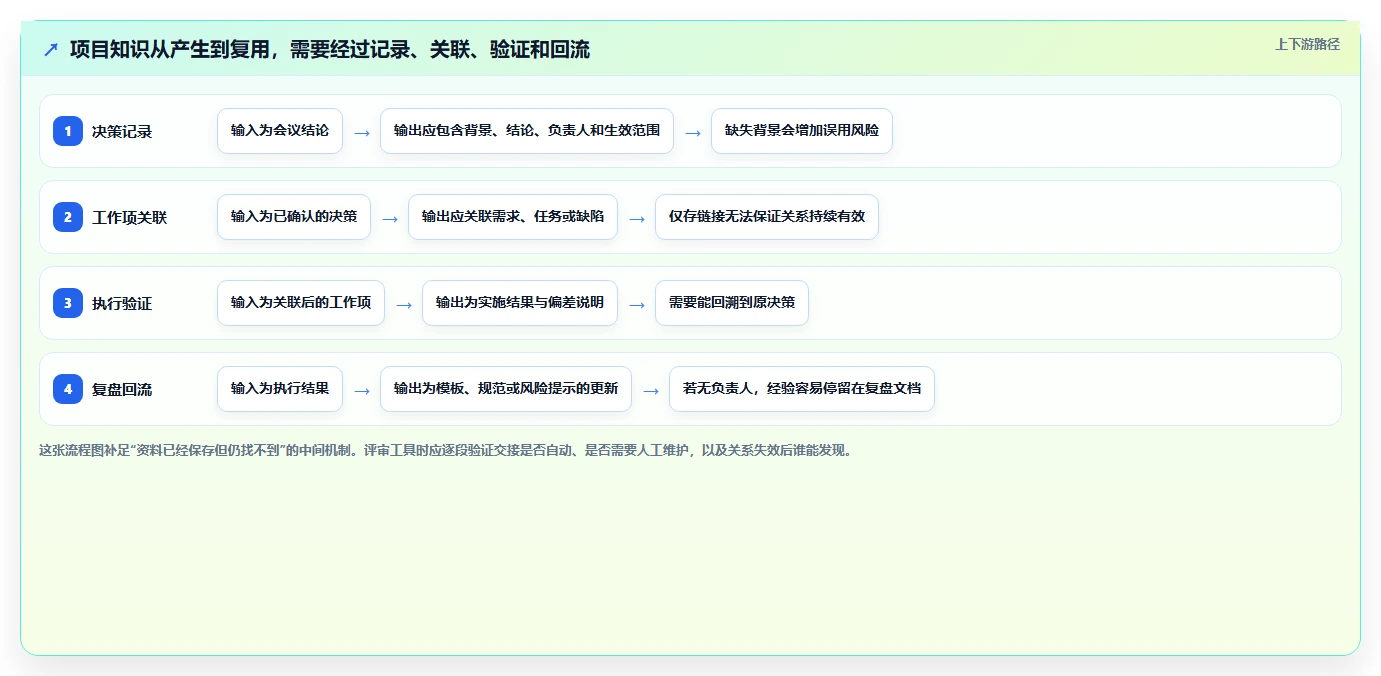Click the footnote paragraph starting 这张流程图补足
The image size is (1381, 676).
[x=447, y=450]
